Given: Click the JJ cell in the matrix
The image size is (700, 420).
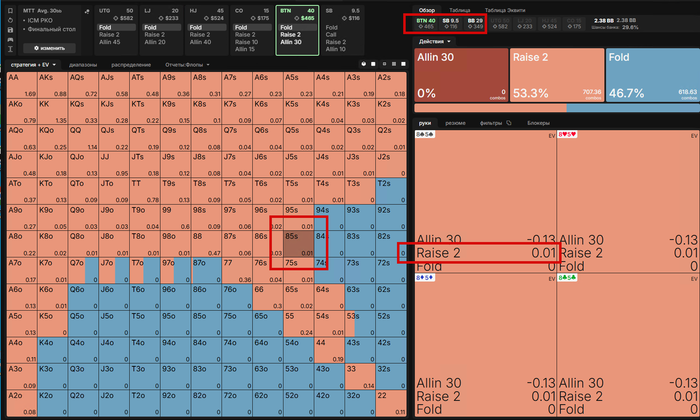Looking at the screenshot, I should (114, 164).
